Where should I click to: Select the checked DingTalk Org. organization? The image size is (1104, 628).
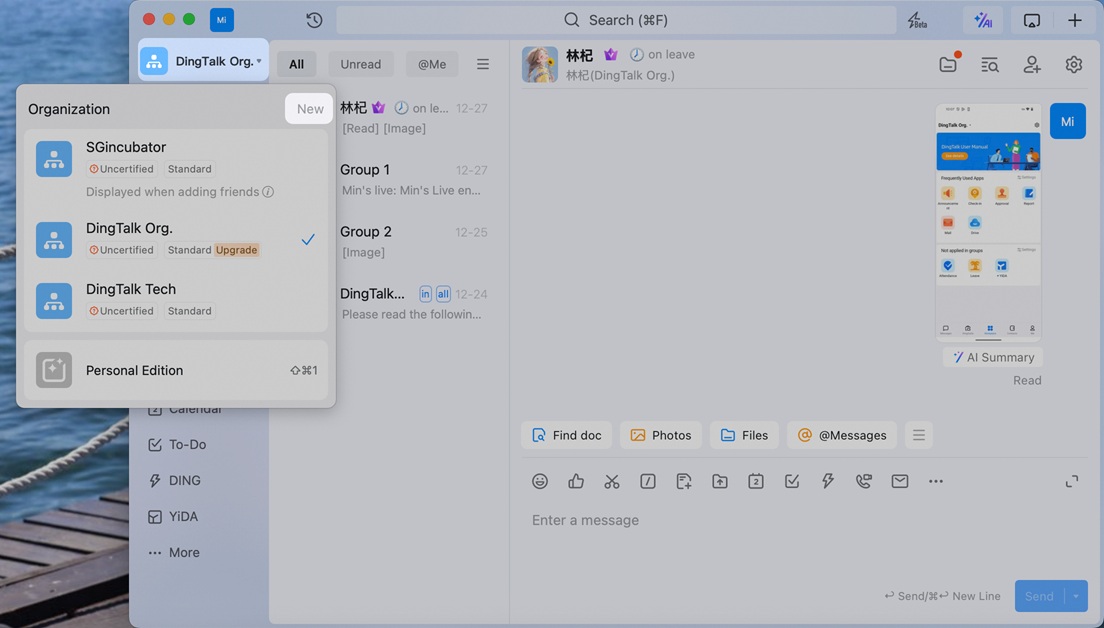pyautogui.click(x=176, y=239)
